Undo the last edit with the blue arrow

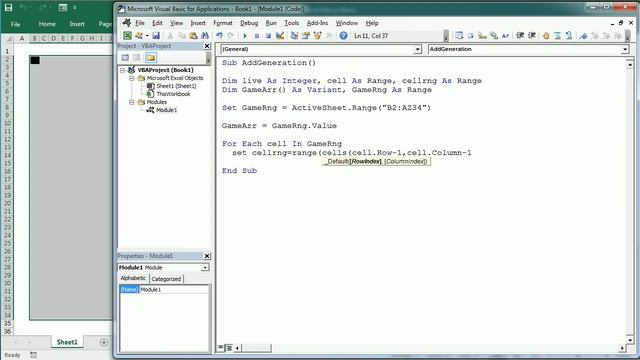[x=219, y=36]
